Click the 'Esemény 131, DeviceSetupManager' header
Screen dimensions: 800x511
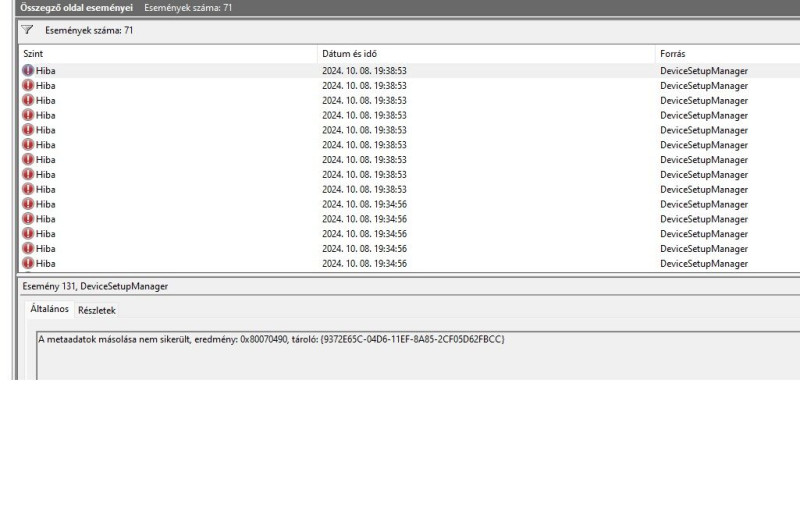click(95, 286)
